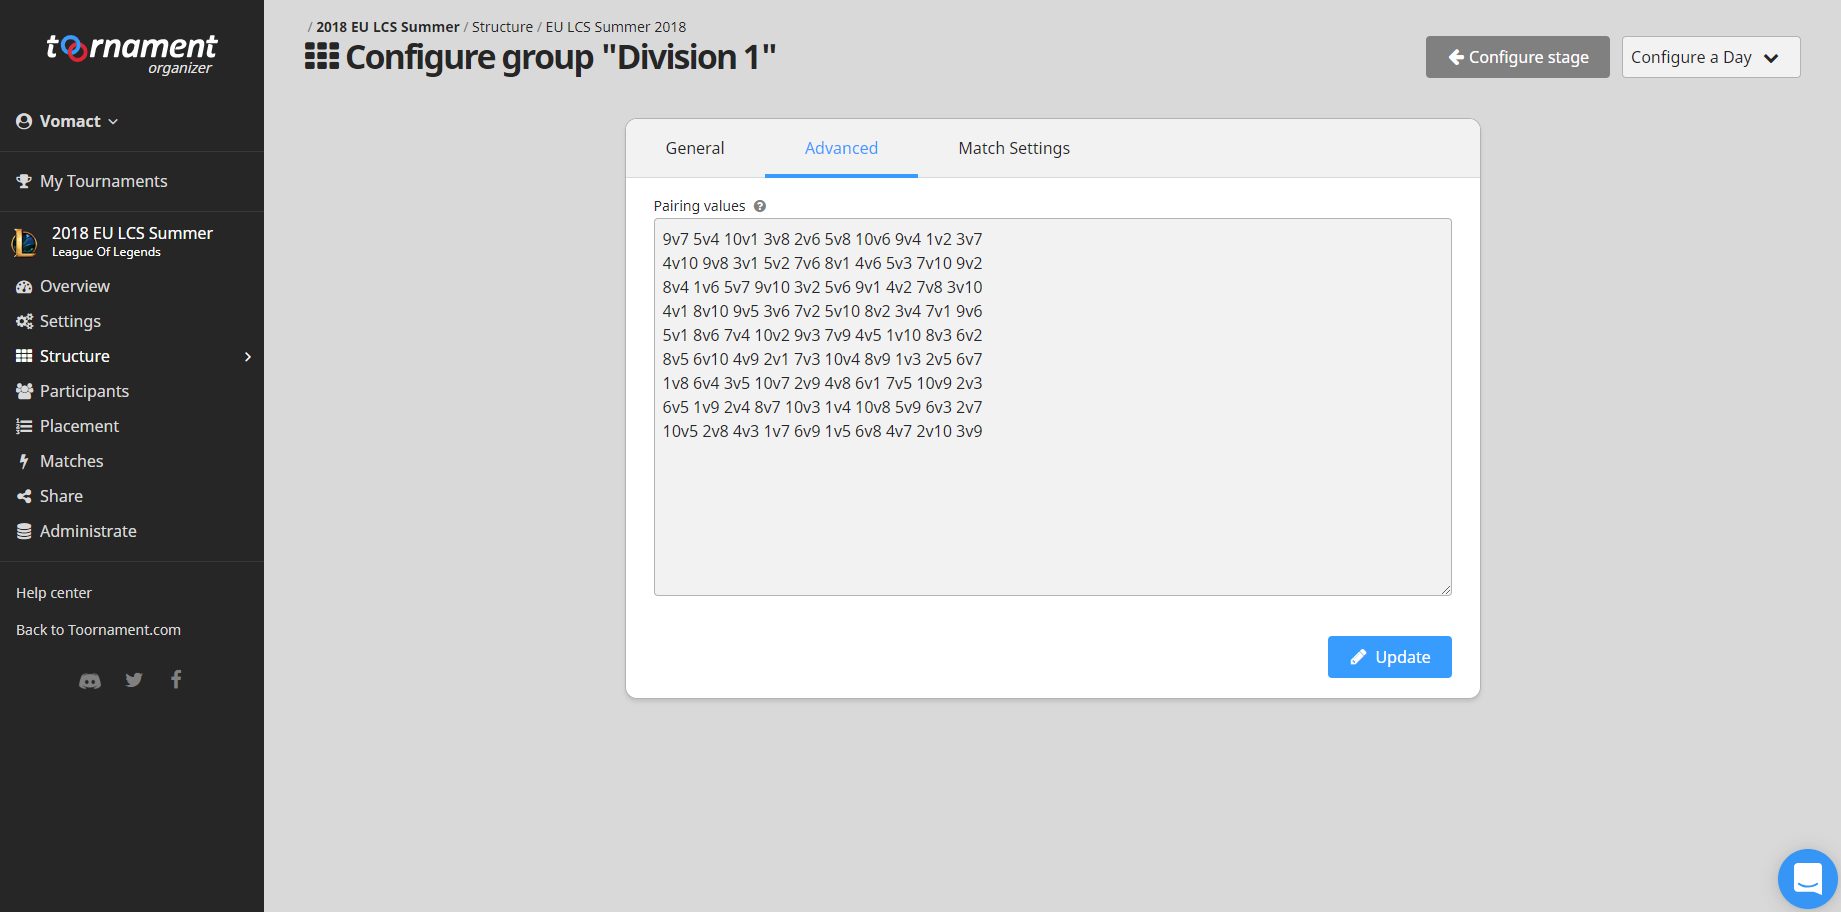Click the Update button
The height and width of the screenshot is (912, 1841).
pos(1389,657)
